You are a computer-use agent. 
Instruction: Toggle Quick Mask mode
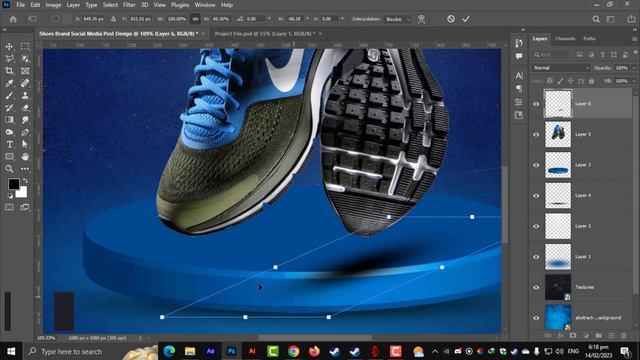pyautogui.click(x=9, y=207)
